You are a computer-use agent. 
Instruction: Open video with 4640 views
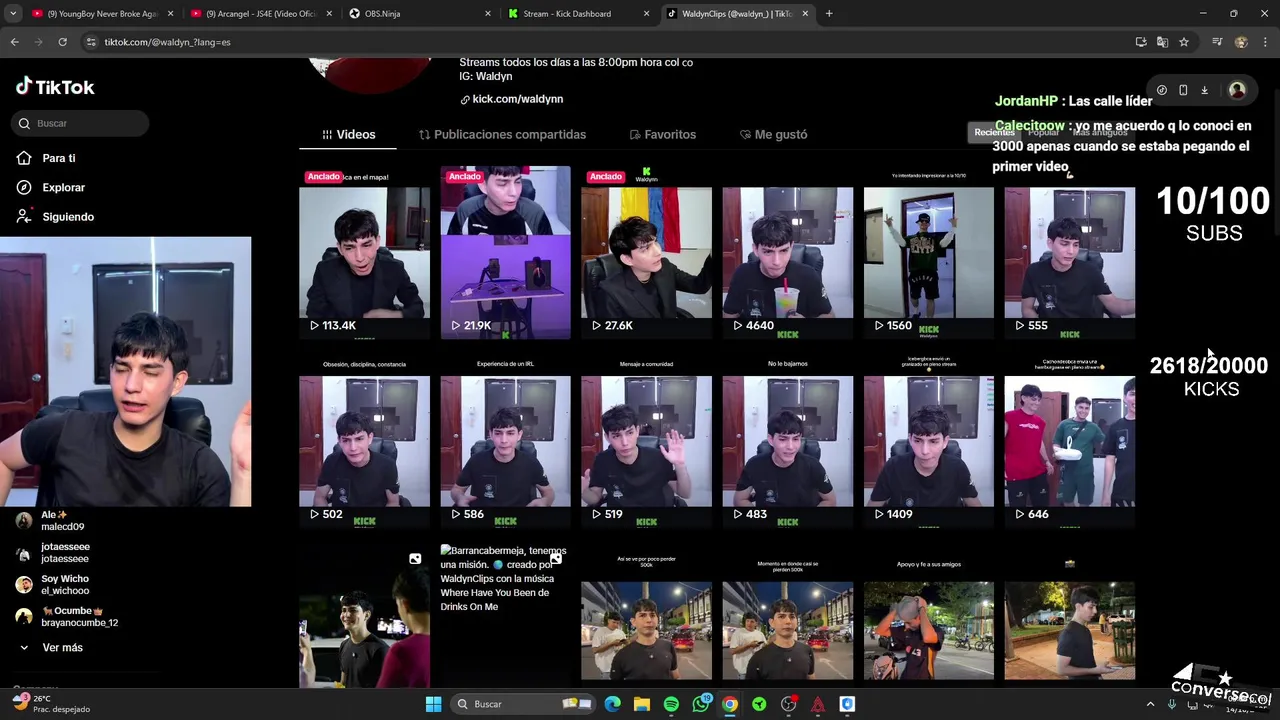click(x=787, y=252)
